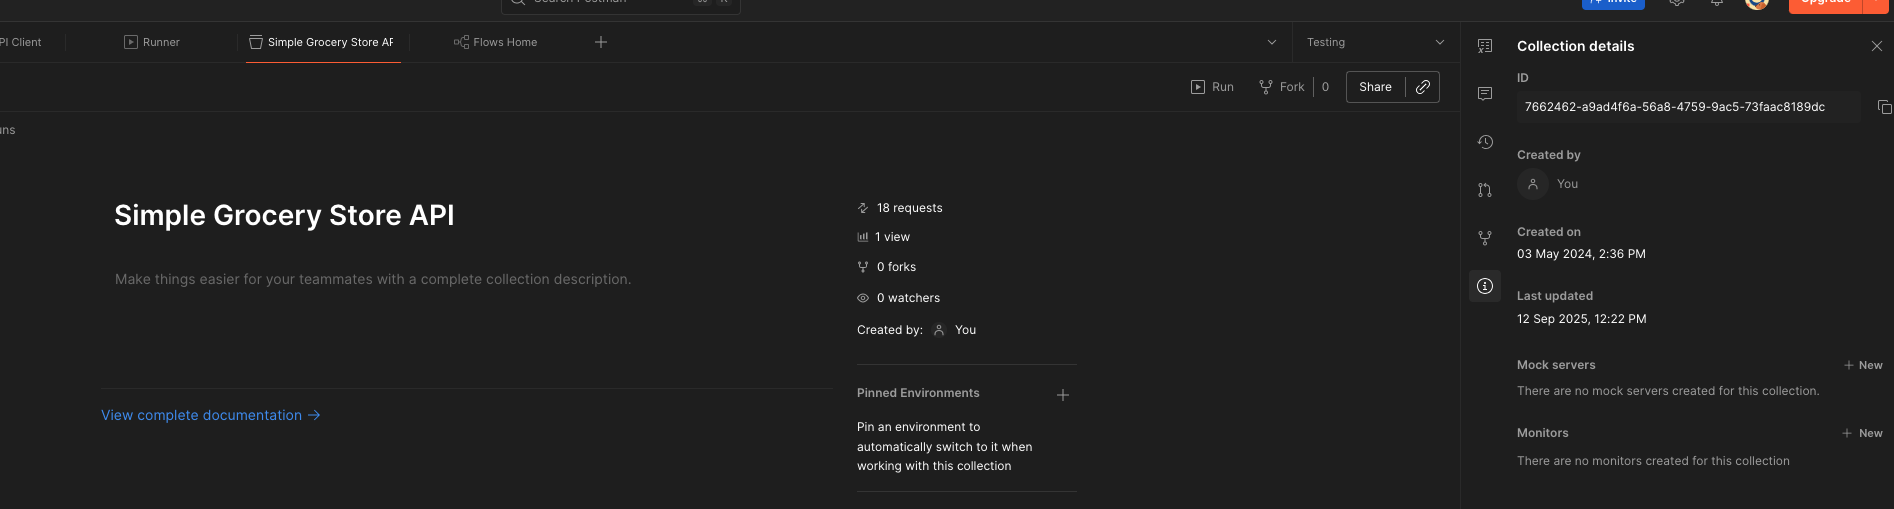Click Created by You in details panel

(x=1549, y=184)
